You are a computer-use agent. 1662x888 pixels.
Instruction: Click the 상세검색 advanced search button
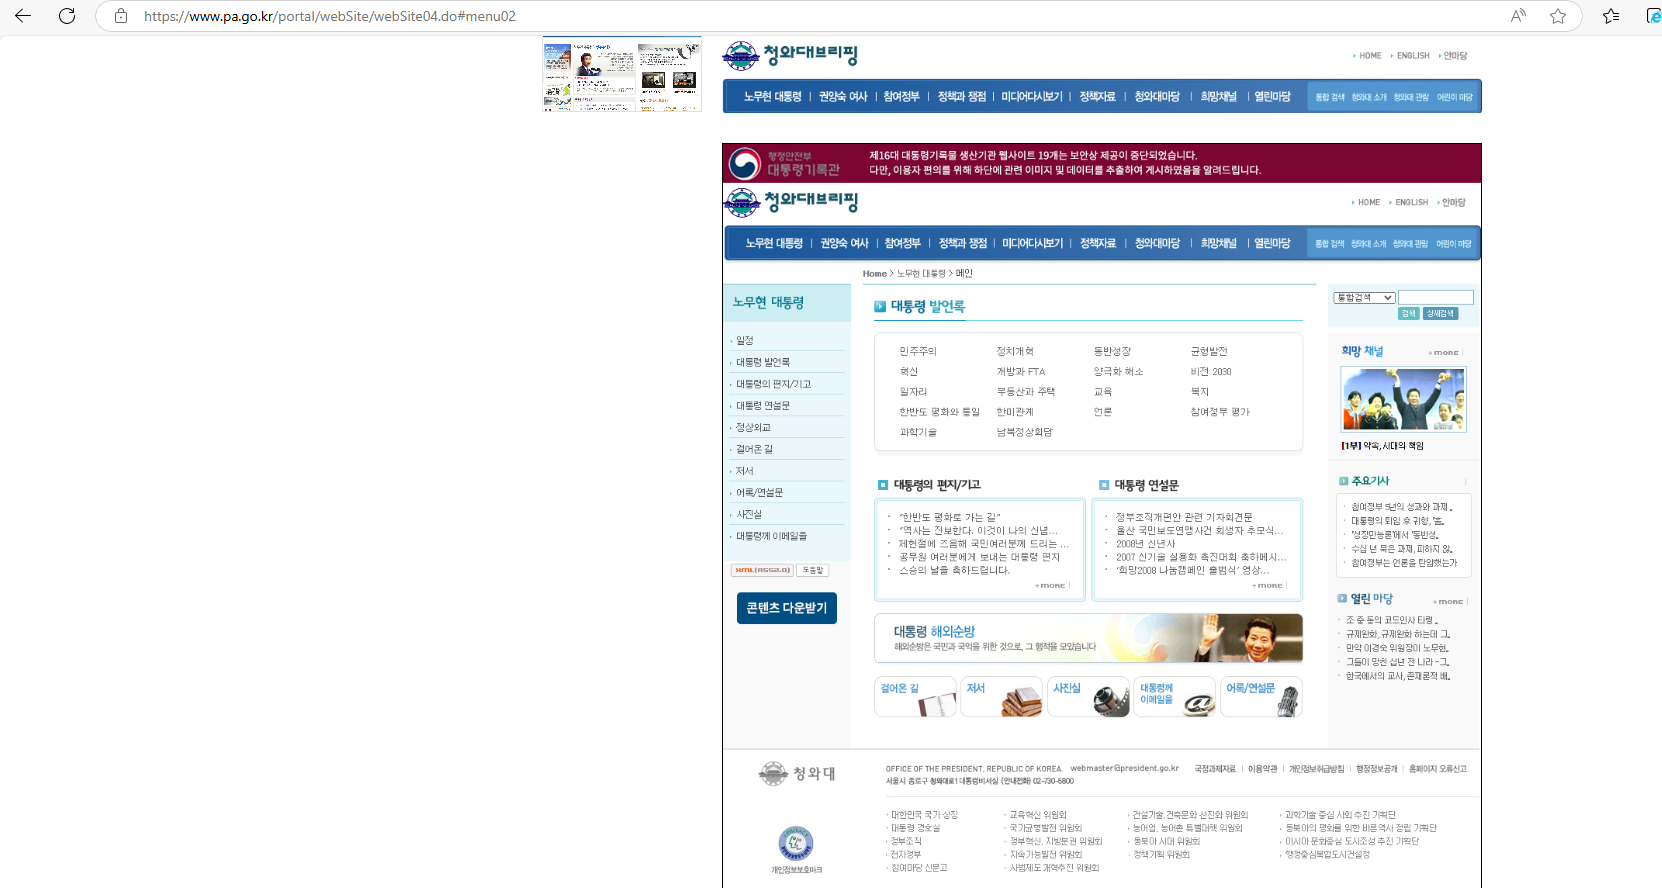coord(1440,314)
